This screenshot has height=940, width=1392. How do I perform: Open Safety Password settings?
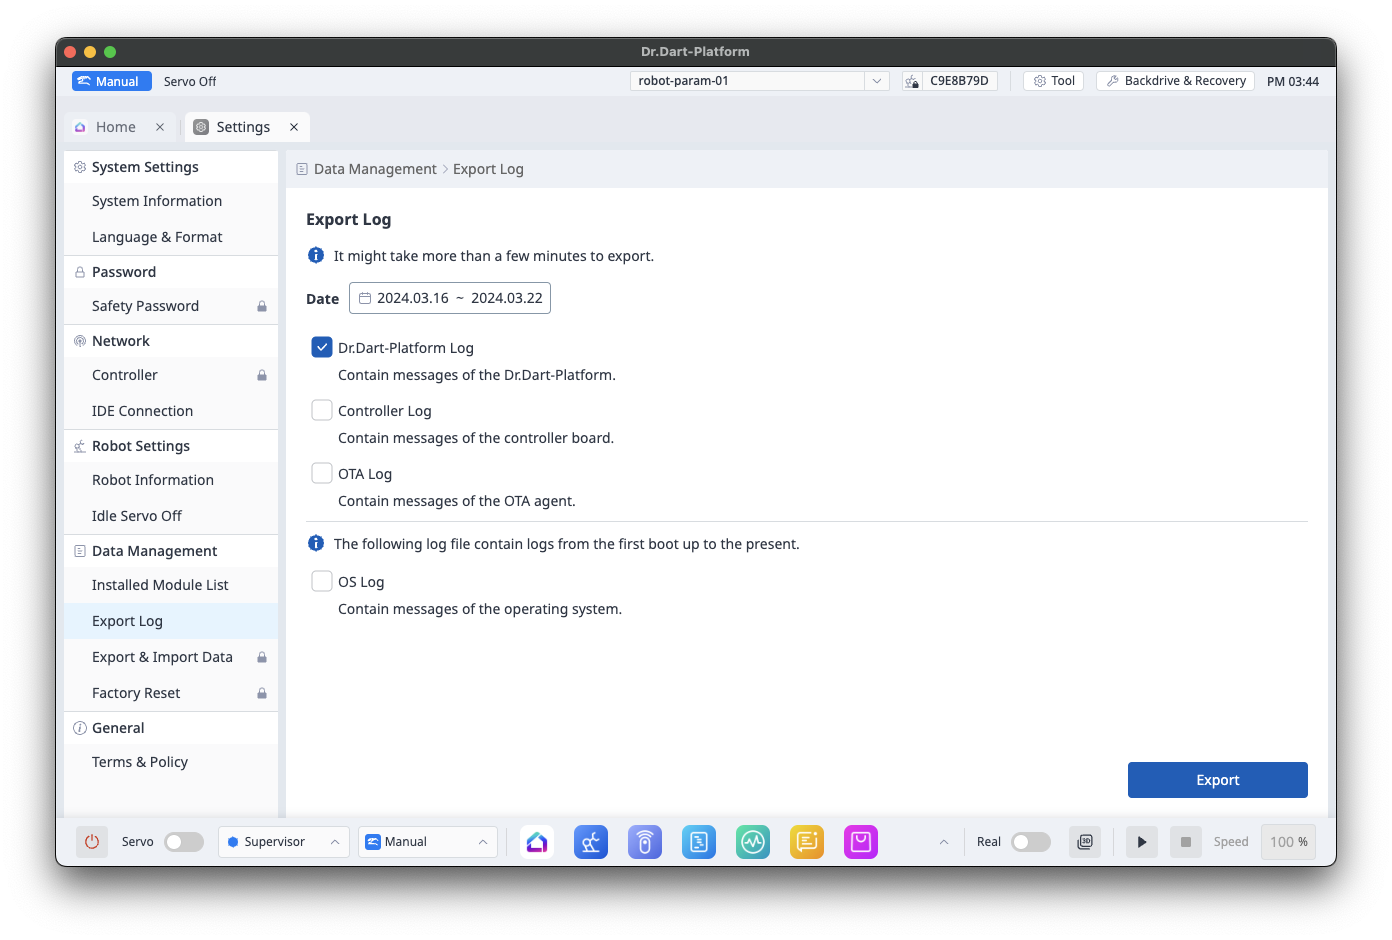coord(171,306)
